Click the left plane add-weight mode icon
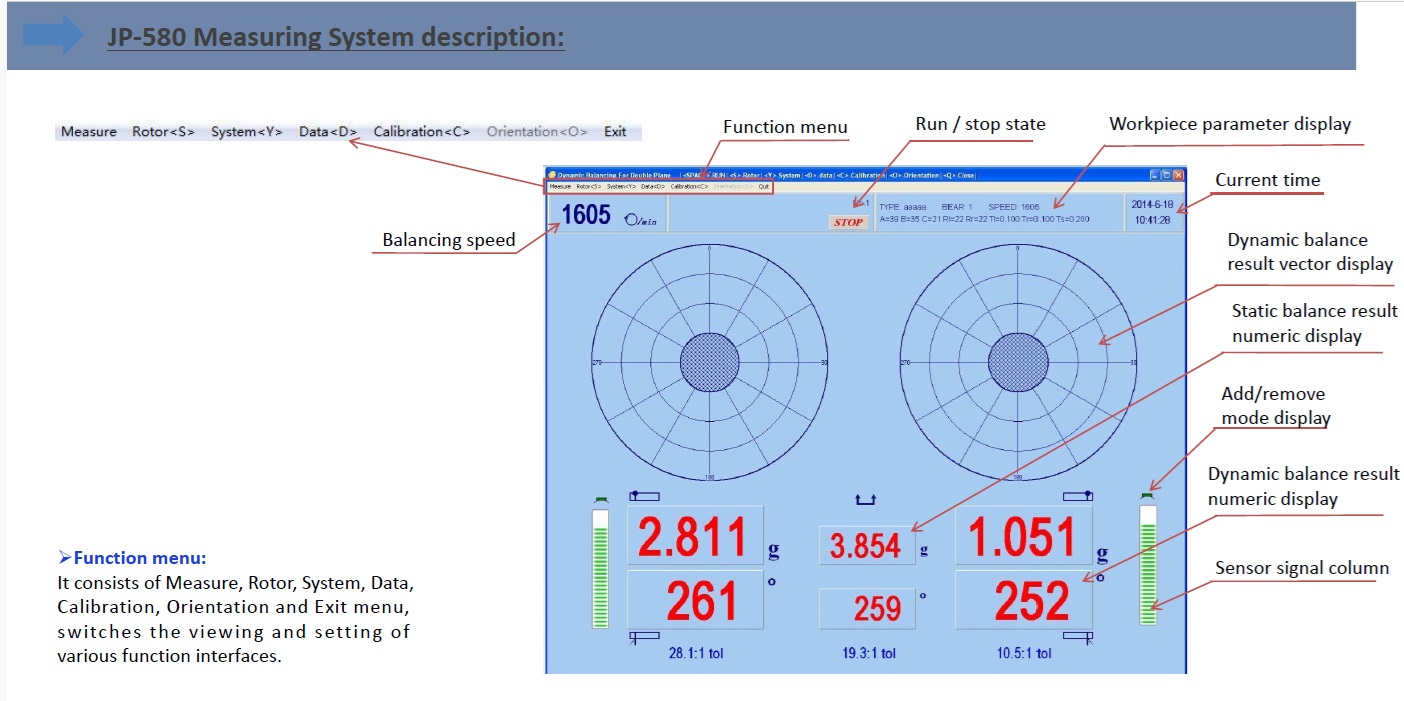This screenshot has height=701, width=1404. (x=644, y=495)
